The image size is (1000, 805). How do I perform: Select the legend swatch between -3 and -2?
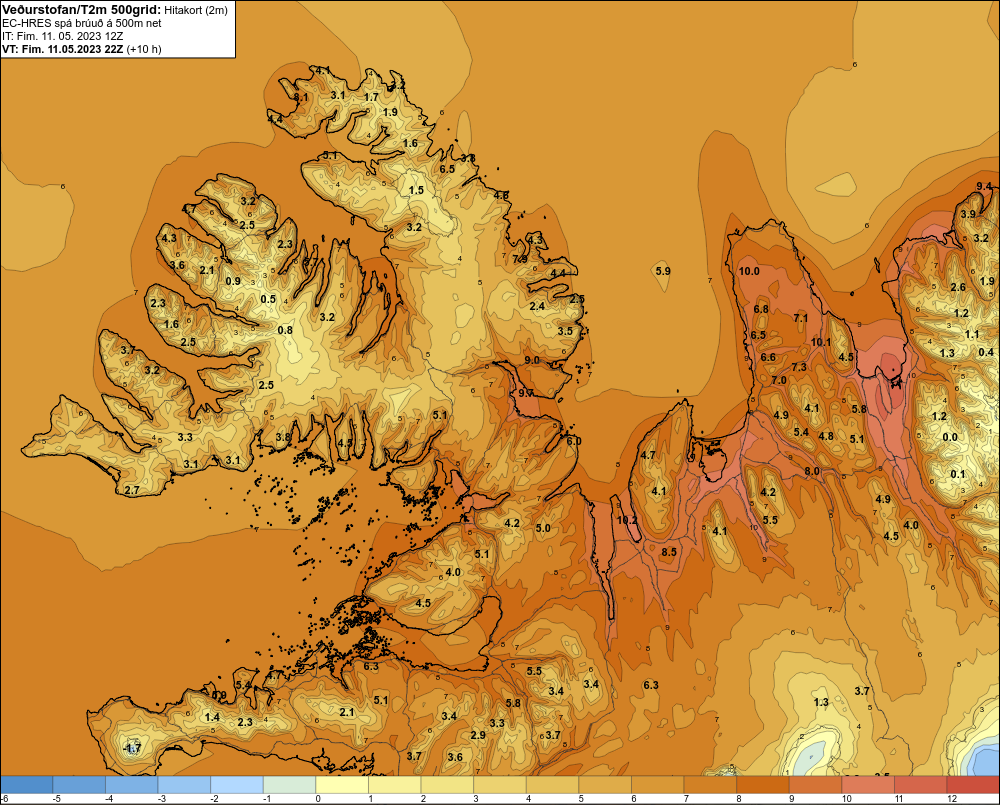click(184, 785)
